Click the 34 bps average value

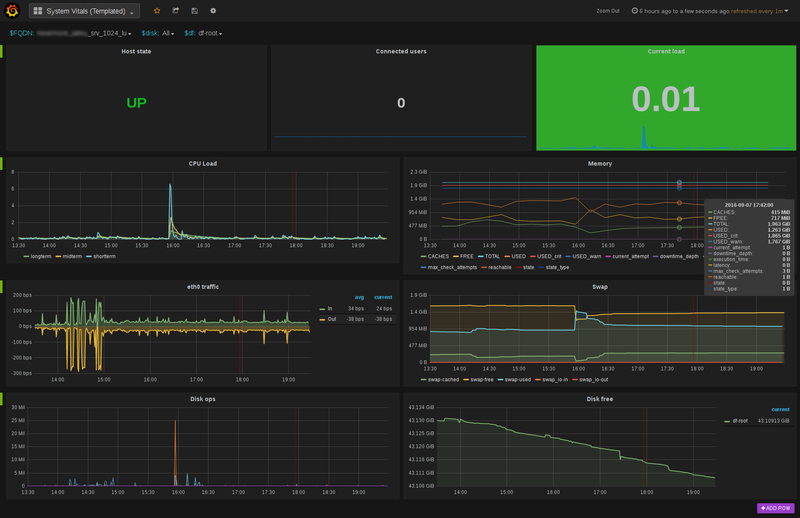click(x=356, y=309)
